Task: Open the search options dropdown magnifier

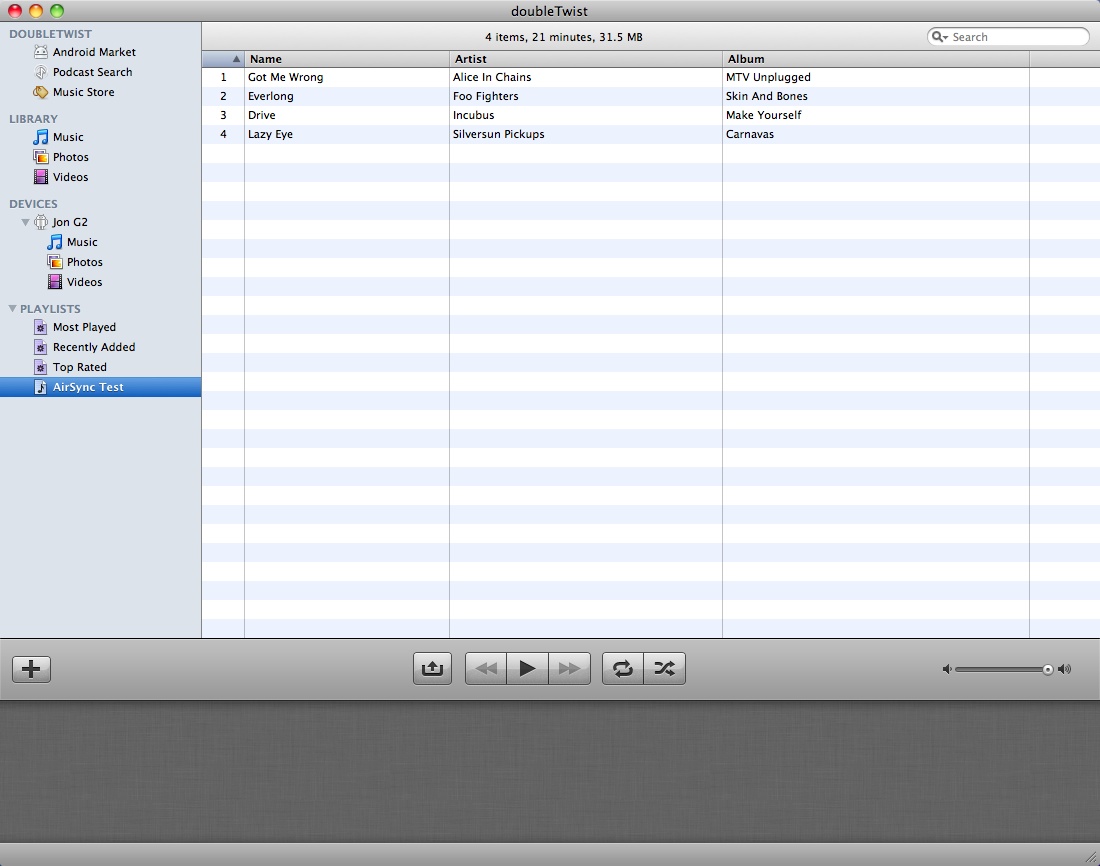Action: [939, 36]
